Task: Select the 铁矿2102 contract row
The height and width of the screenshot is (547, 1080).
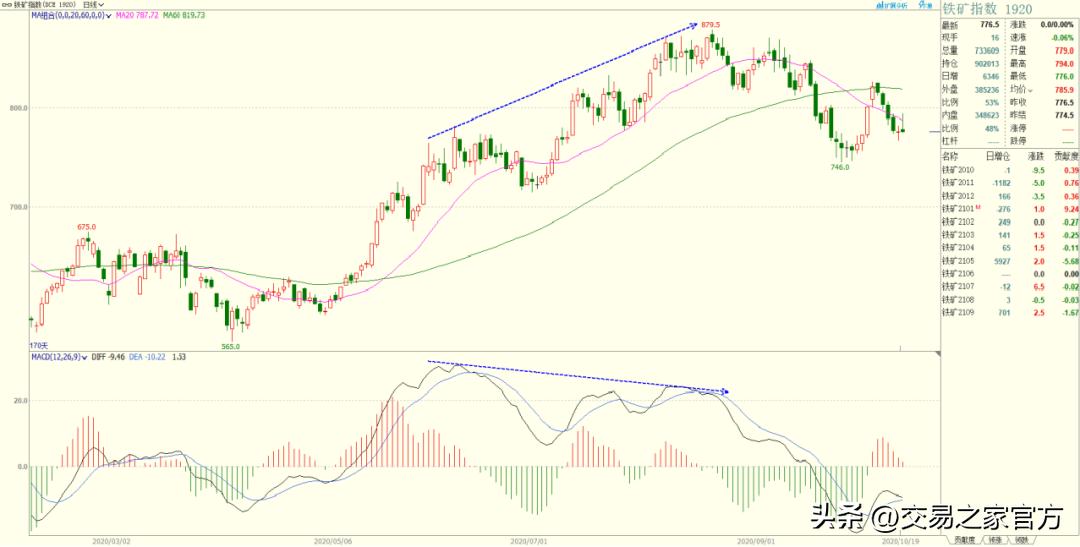Action: coord(1010,222)
